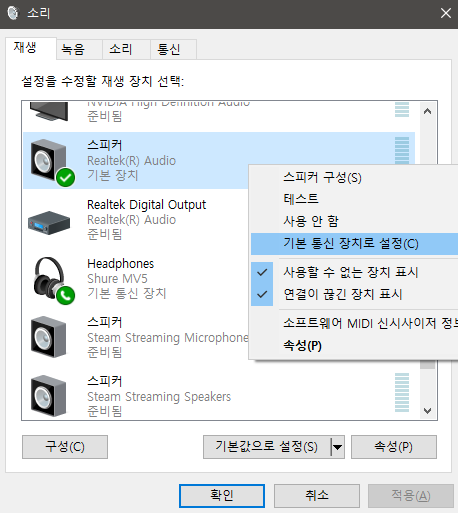The image size is (458, 513).
Task: Click the Shure MV5 label
Action: [117, 279]
